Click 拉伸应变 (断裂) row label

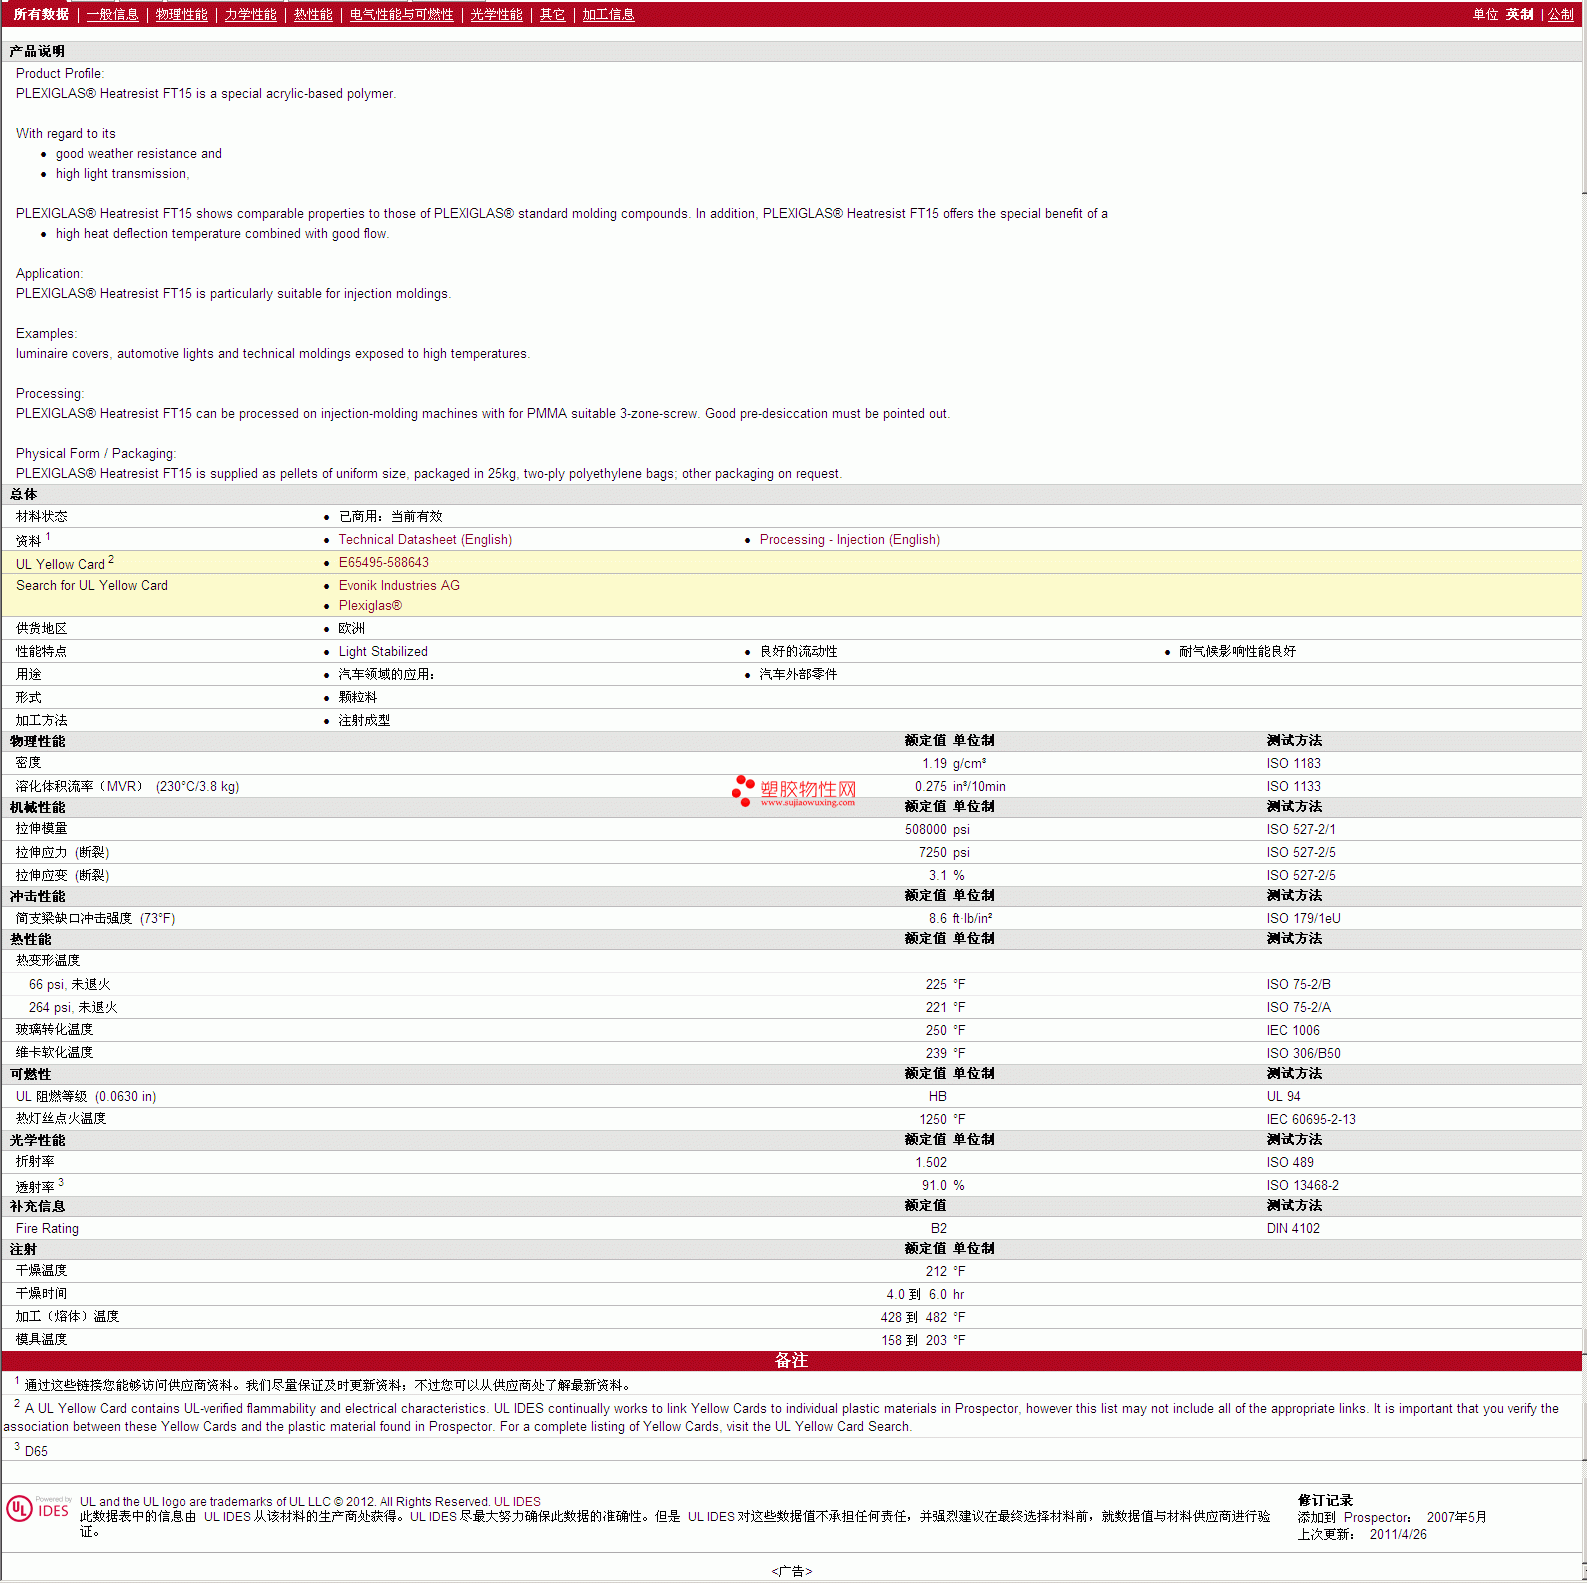pyautogui.click(x=62, y=875)
